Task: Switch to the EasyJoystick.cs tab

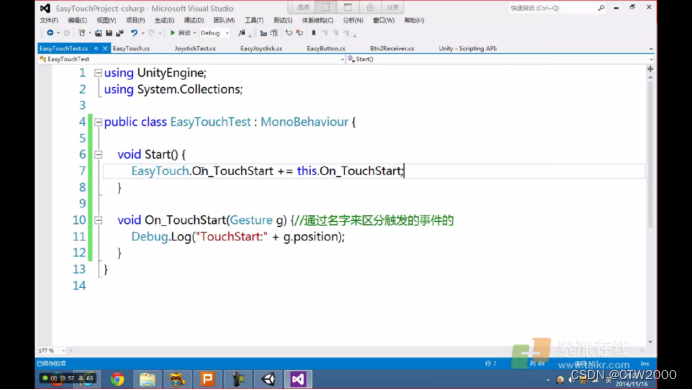Action: coord(261,49)
